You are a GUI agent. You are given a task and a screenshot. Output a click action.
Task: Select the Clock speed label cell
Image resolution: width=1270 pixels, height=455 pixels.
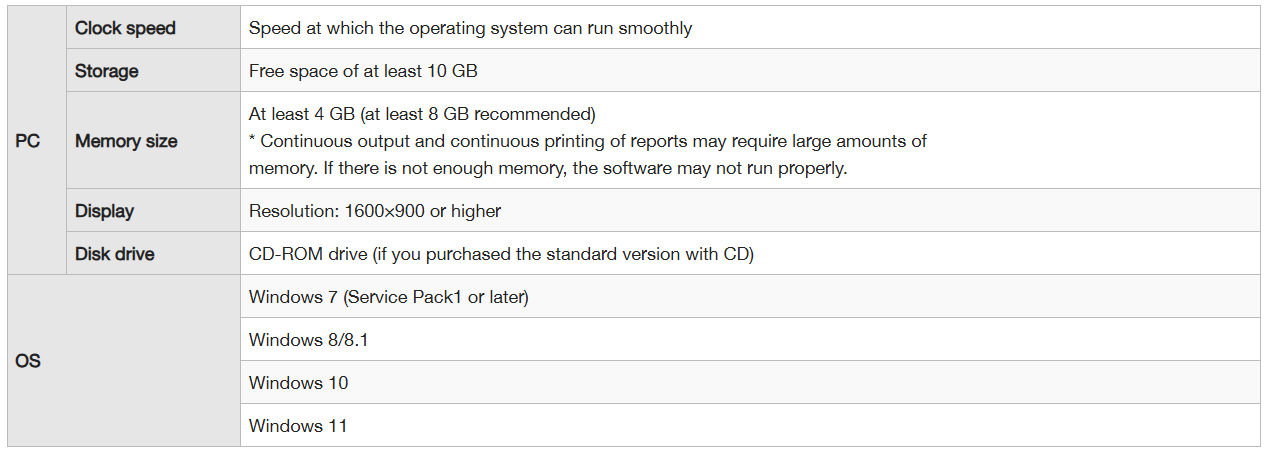point(125,28)
